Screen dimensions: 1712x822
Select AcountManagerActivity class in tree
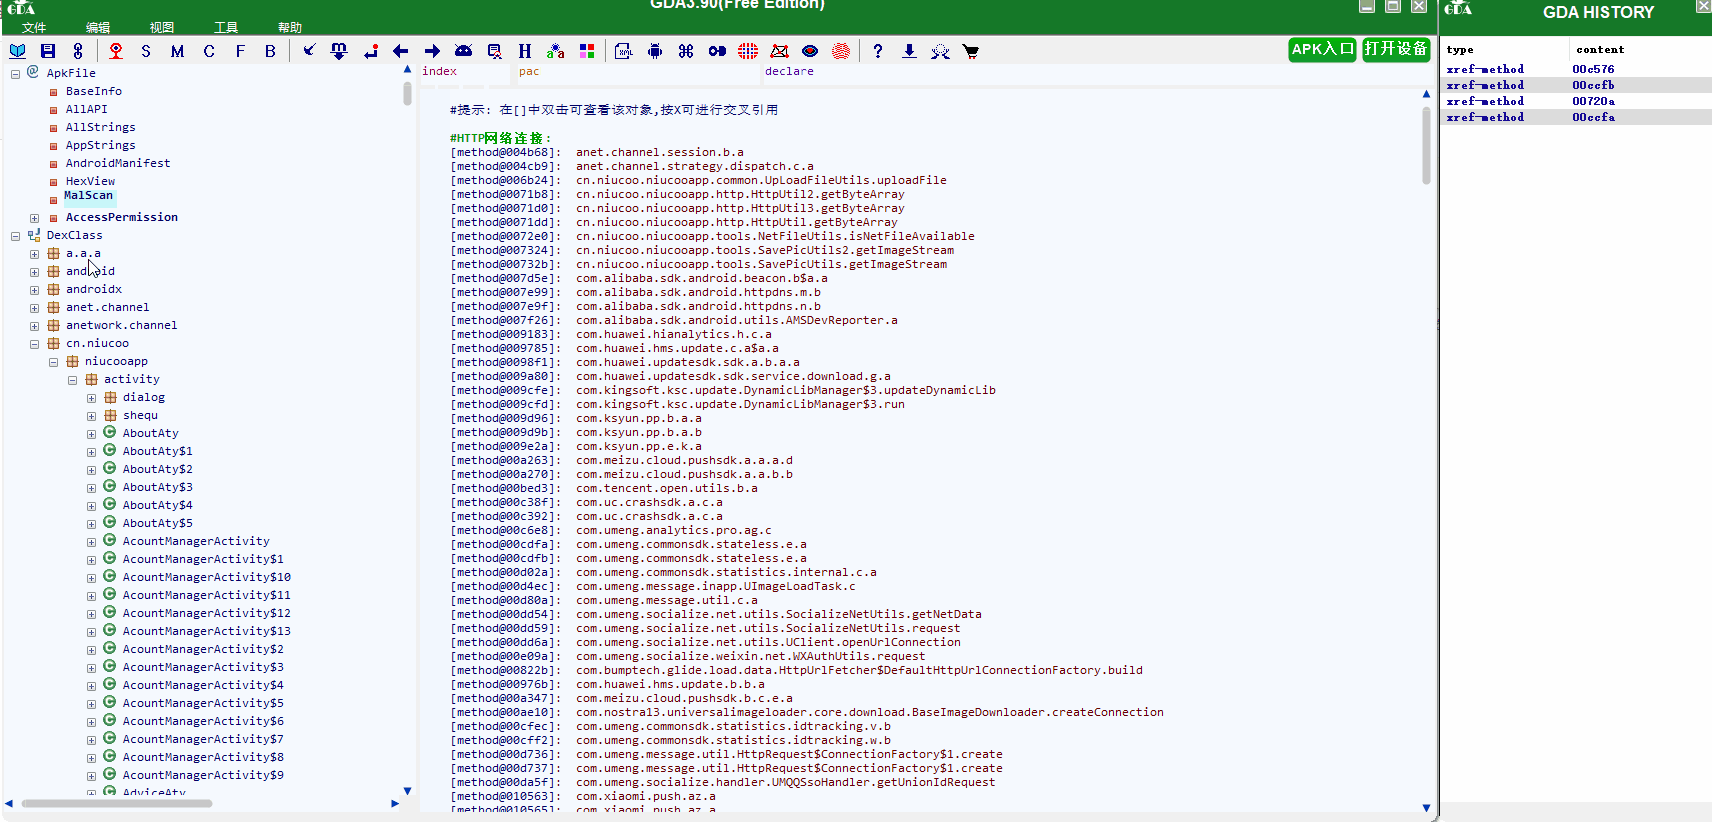tap(196, 541)
